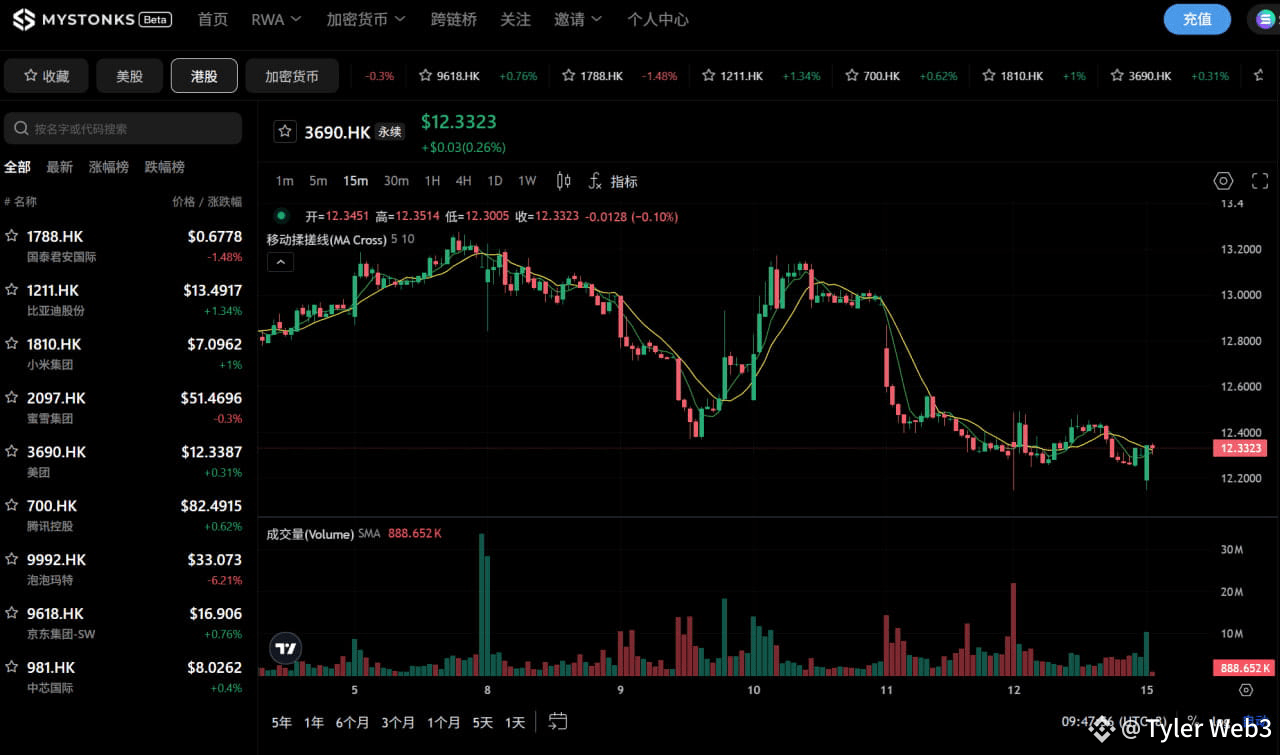Click the 充值 deposit button
This screenshot has height=755, width=1280.
click(x=1198, y=19)
